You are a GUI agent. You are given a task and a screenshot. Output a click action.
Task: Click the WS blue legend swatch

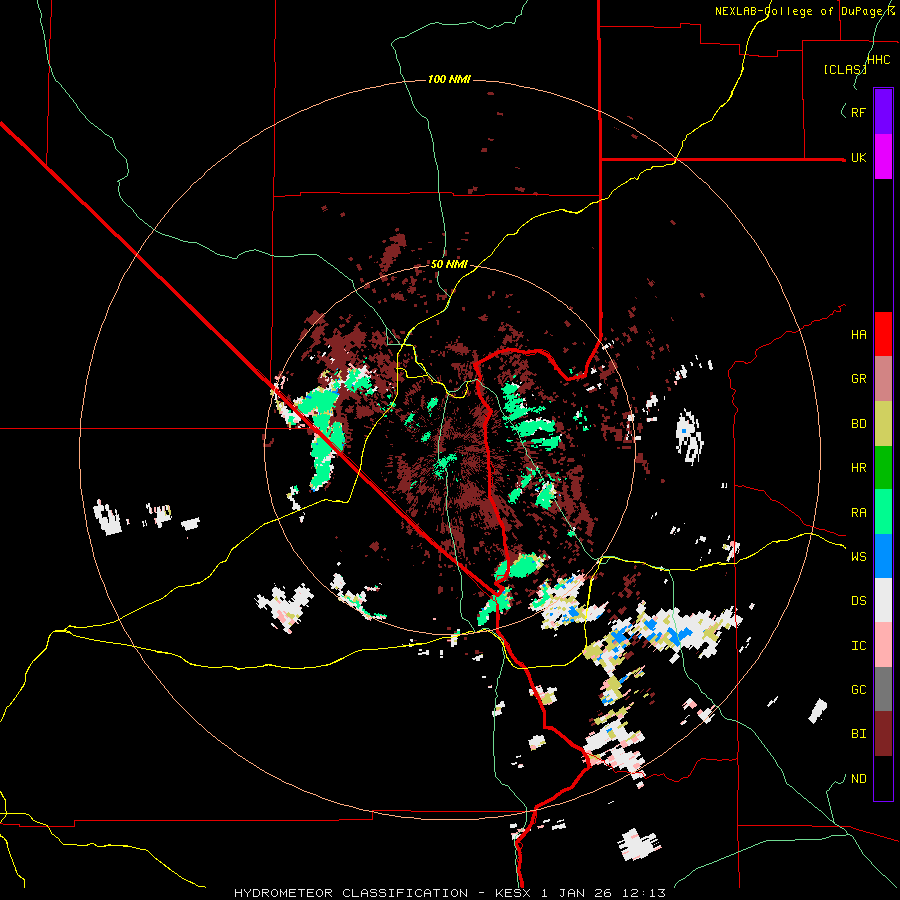(x=883, y=556)
